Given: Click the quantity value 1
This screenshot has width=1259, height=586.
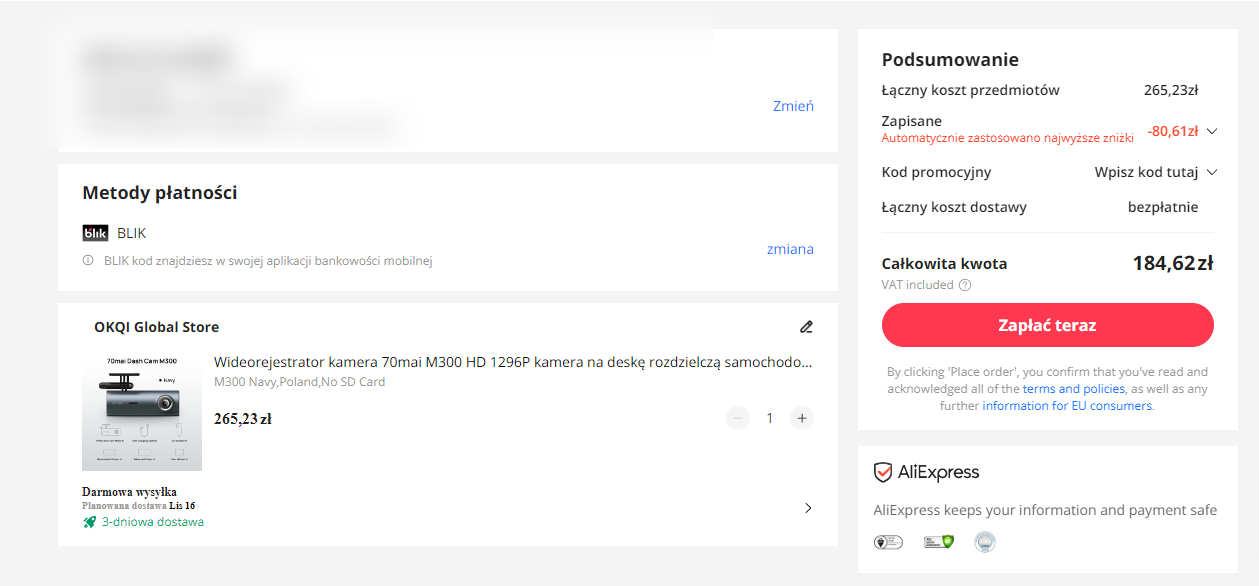Looking at the screenshot, I should [770, 418].
